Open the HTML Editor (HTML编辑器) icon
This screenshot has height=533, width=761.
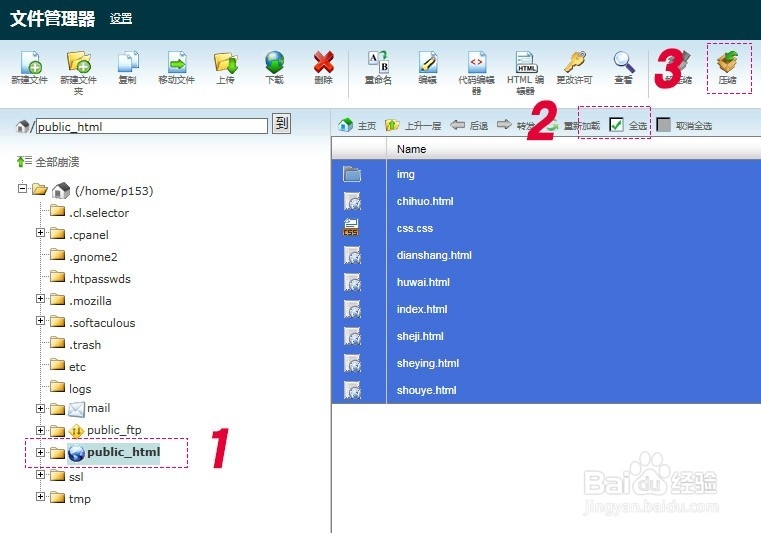tap(526, 63)
